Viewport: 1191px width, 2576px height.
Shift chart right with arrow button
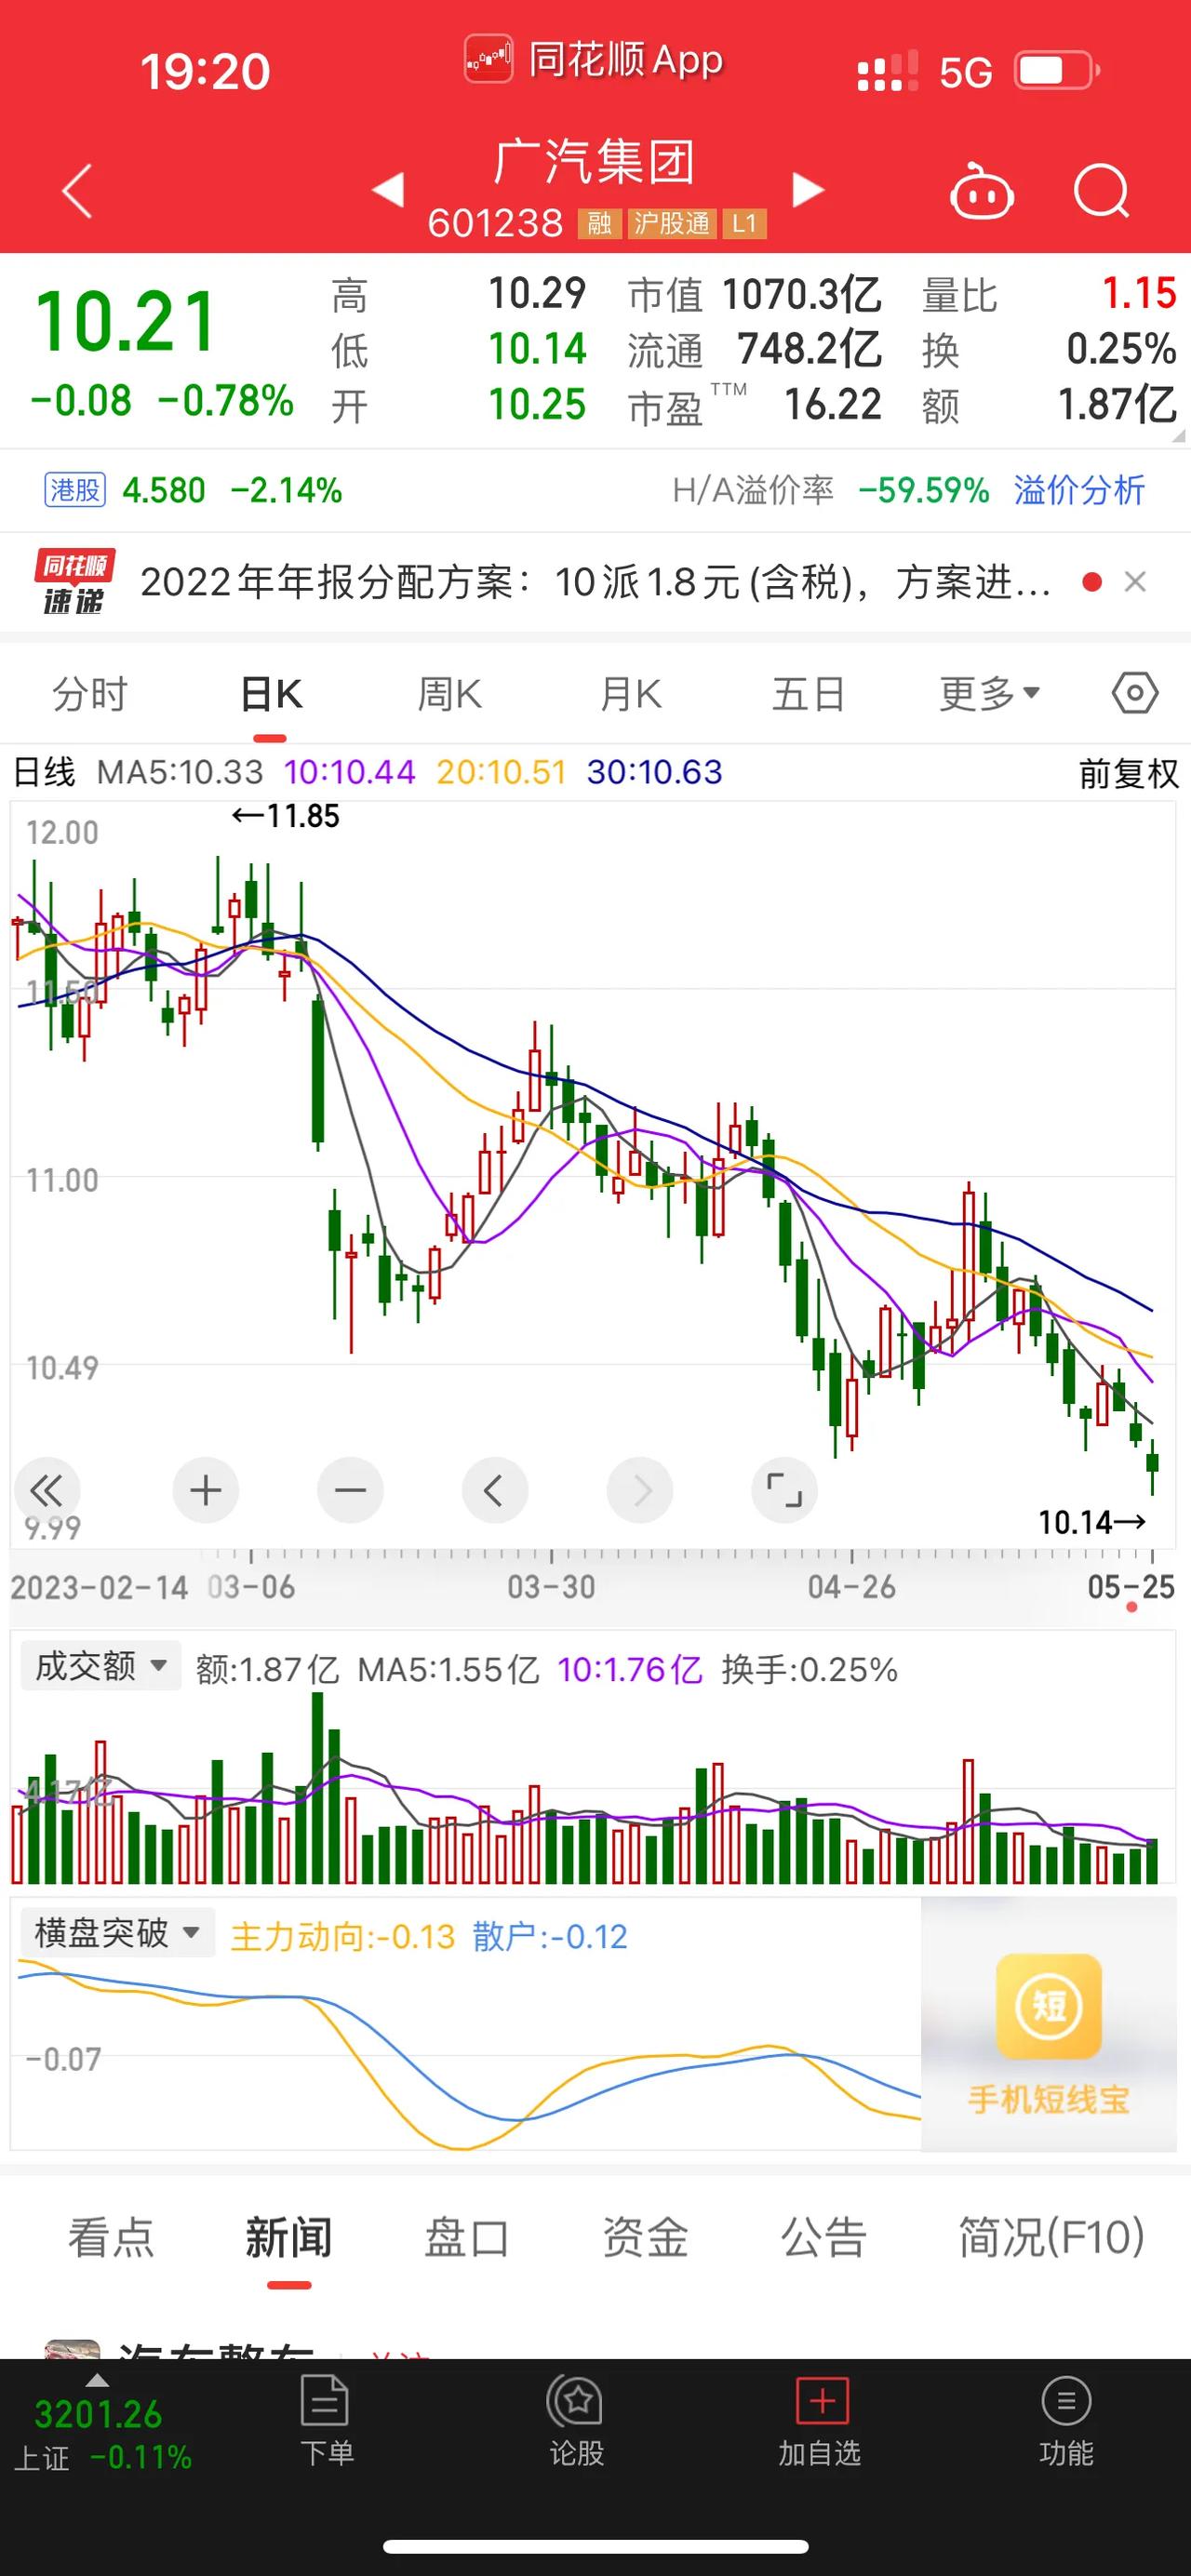pyautogui.click(x=640, y=1491)
